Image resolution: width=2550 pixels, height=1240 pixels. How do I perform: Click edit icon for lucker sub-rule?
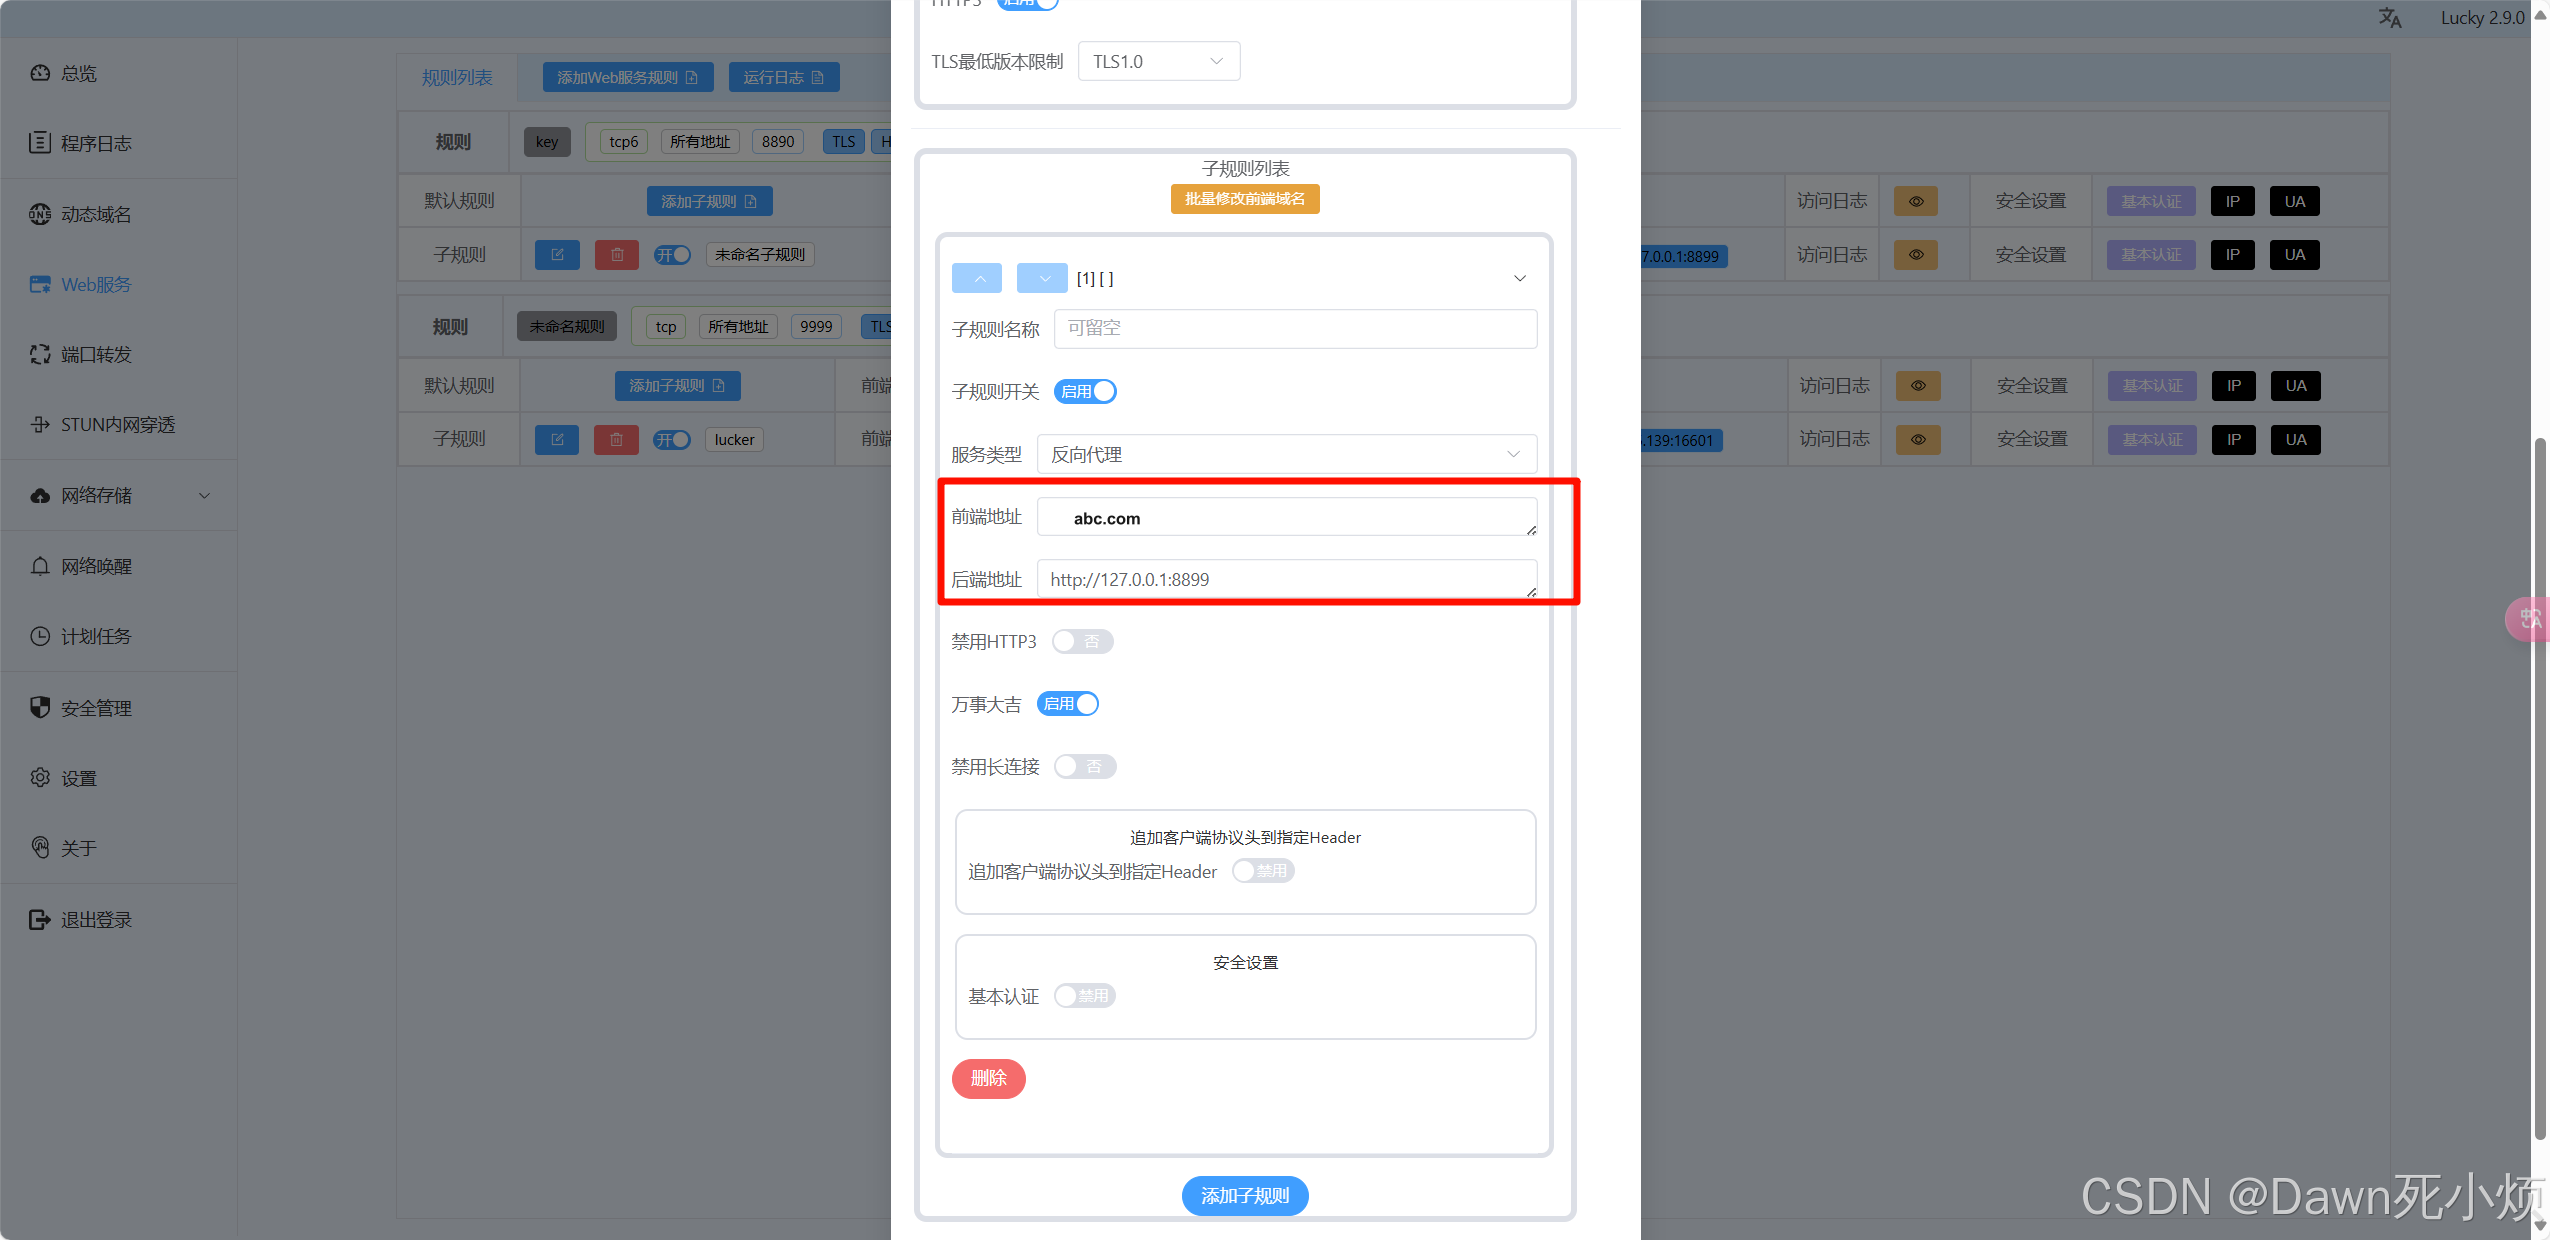click(557, 440)
